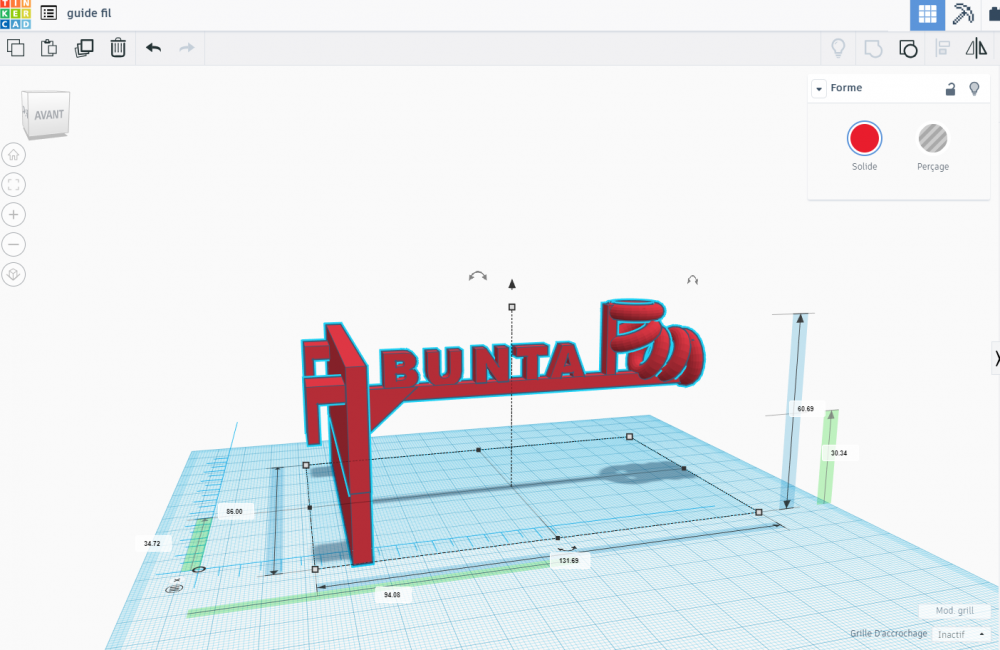Toggle the lock in the Forme panel
This screenshot has height=650, width=1000.
pos(950,89)
